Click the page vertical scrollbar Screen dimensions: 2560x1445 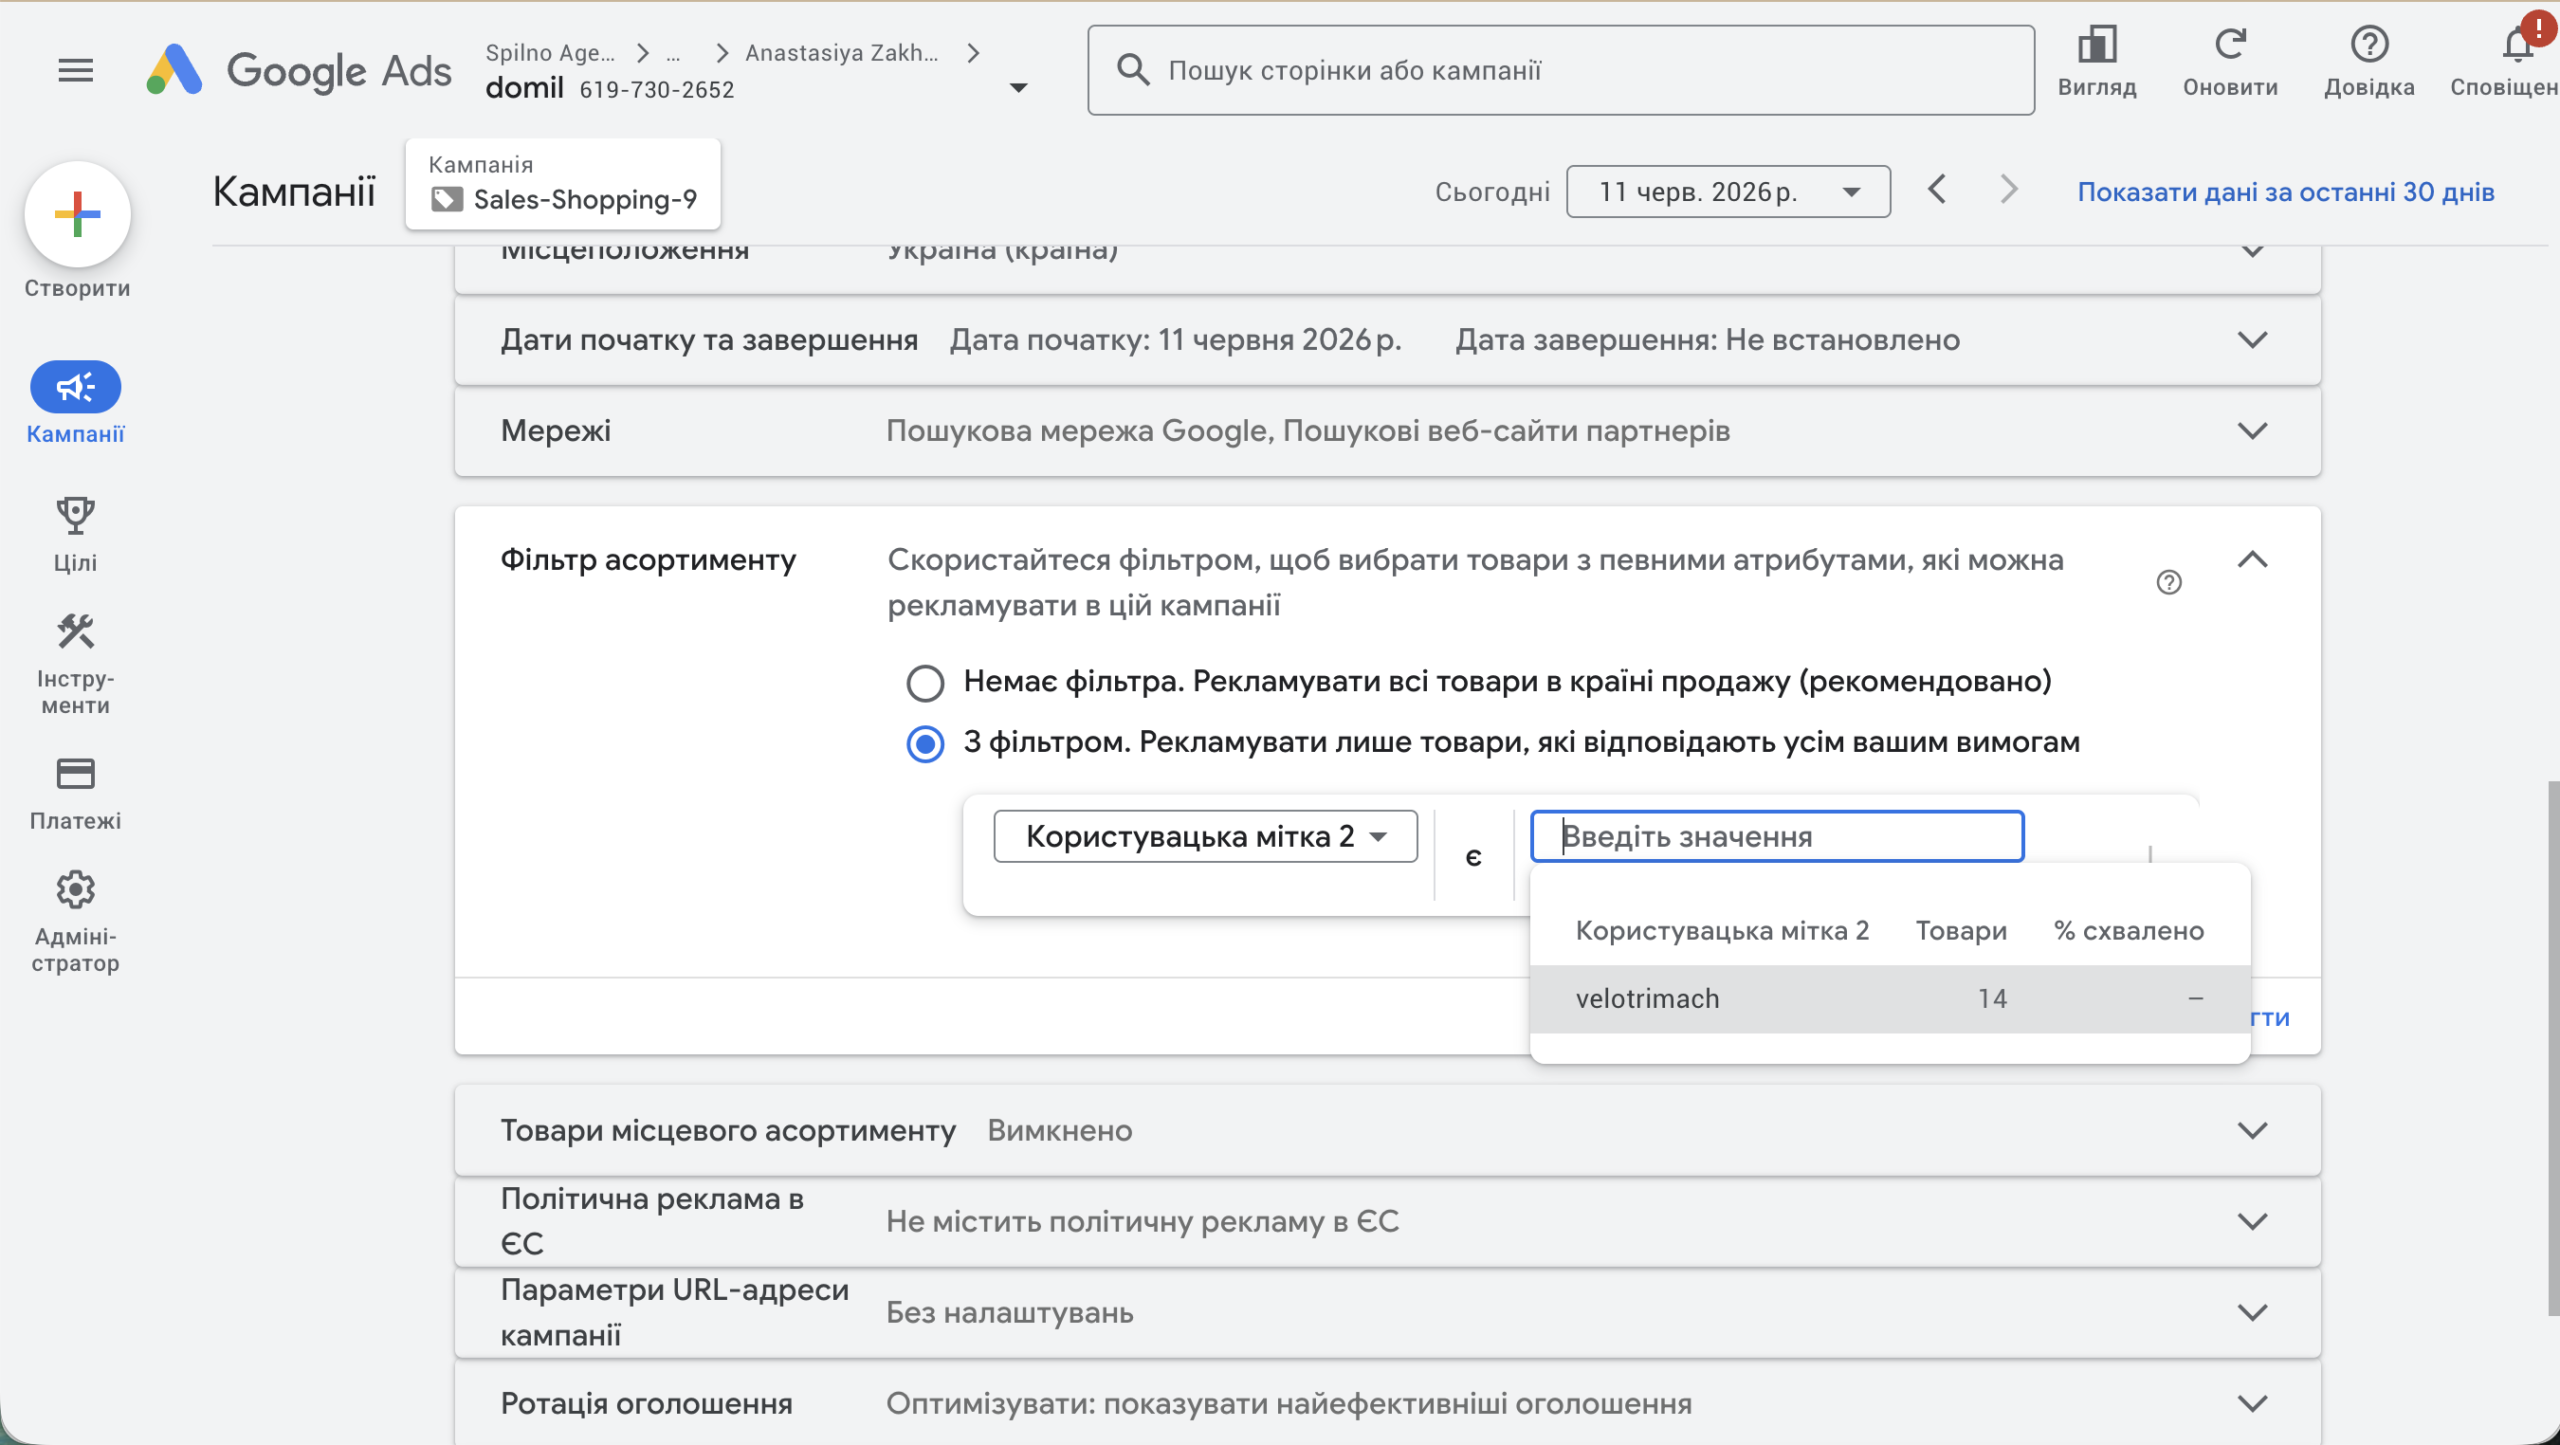pyautogui.click(x=2553, y=1048)
